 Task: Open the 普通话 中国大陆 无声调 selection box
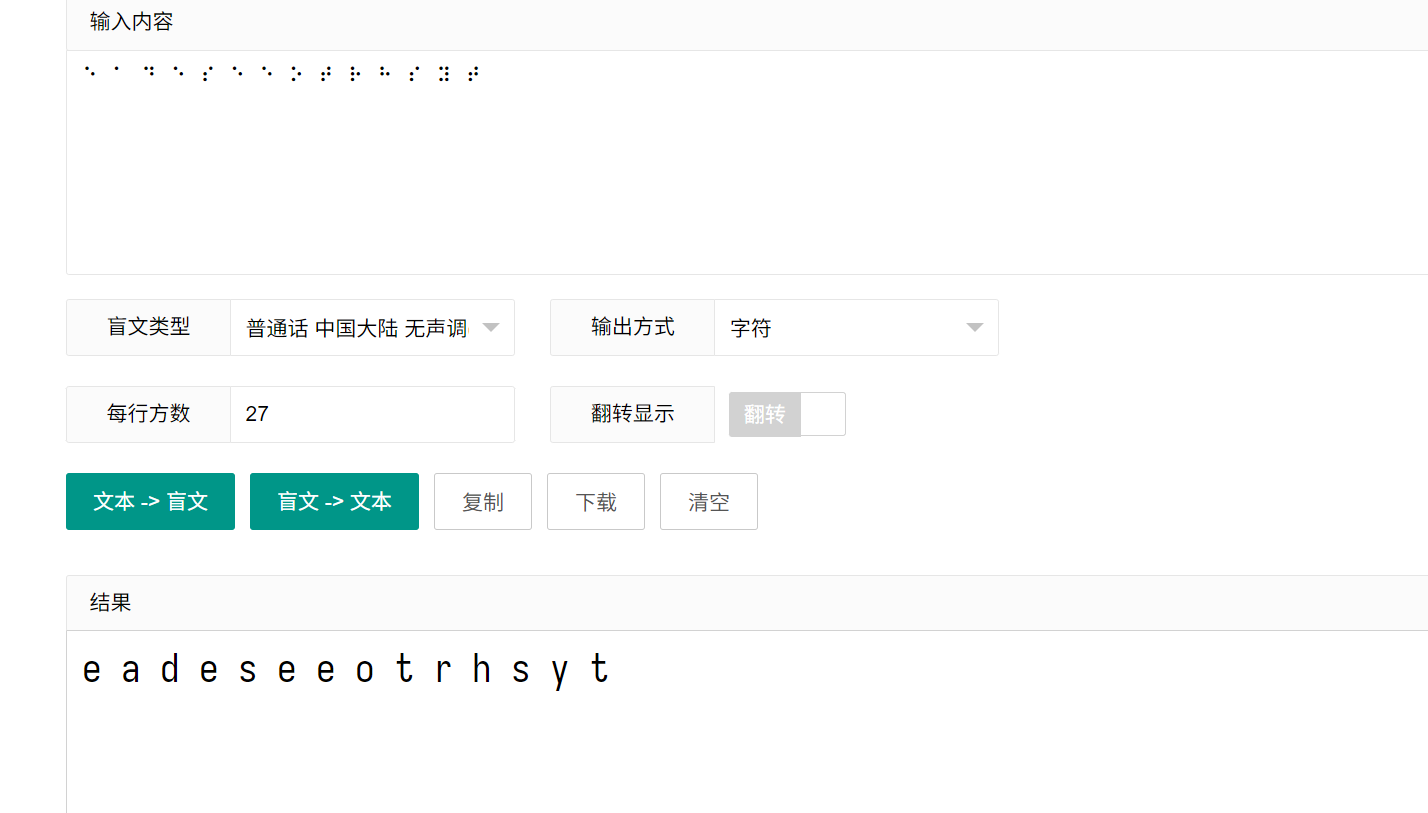(357, 328)
